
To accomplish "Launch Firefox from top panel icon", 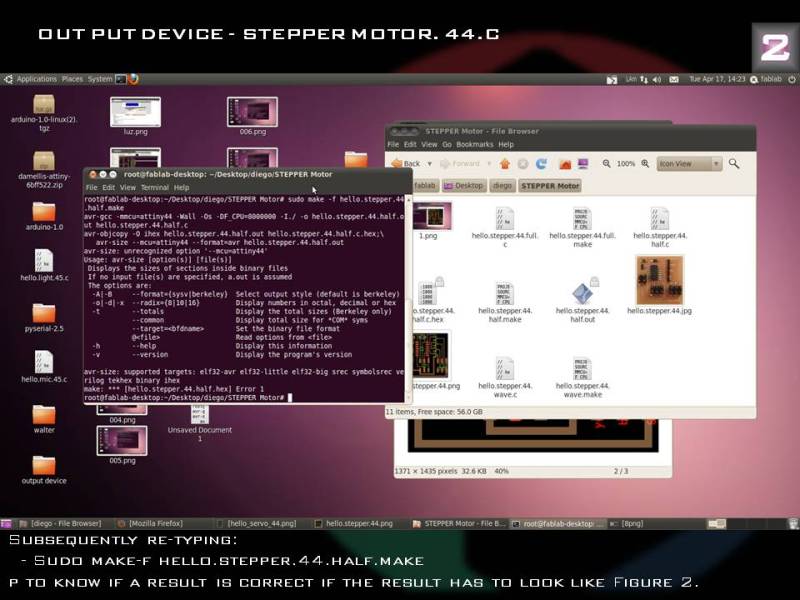I will pos(134,79).
